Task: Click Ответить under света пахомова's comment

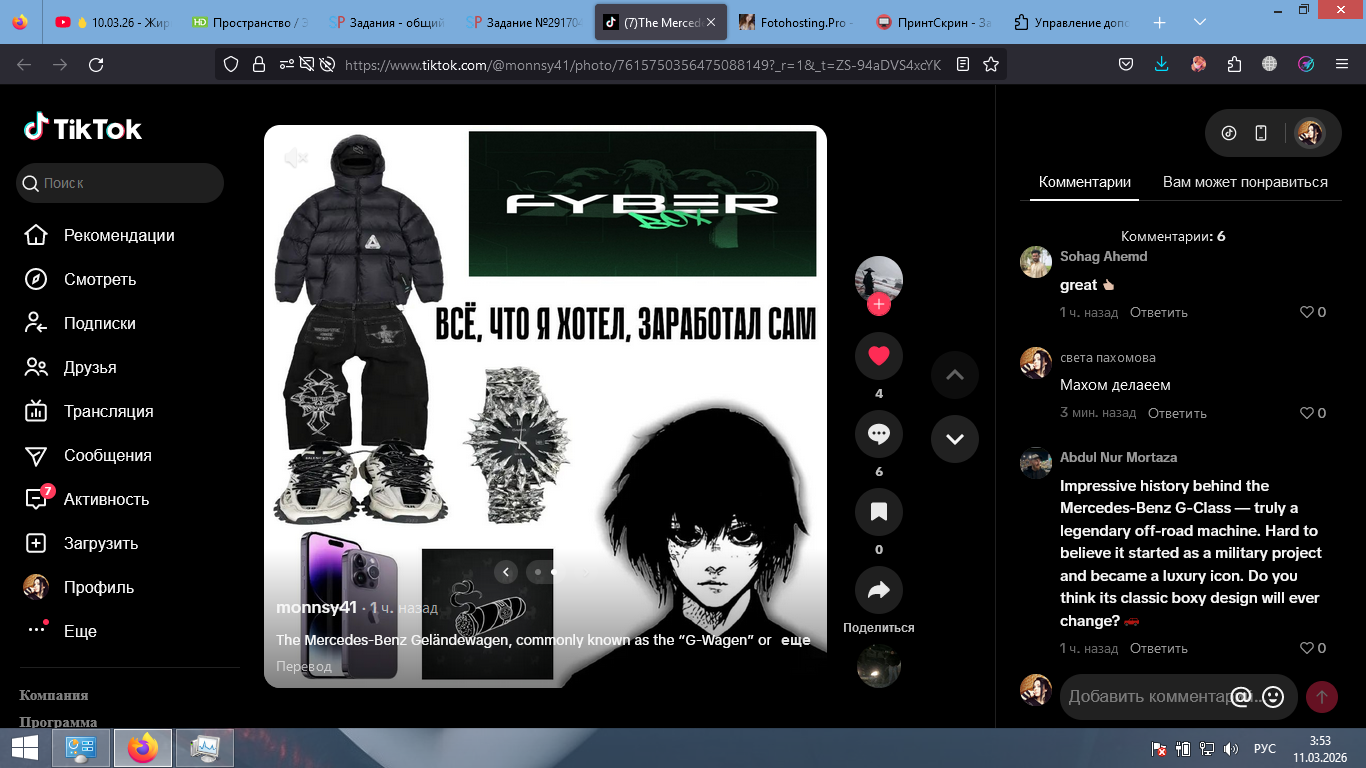Action: coord(1177,413)
